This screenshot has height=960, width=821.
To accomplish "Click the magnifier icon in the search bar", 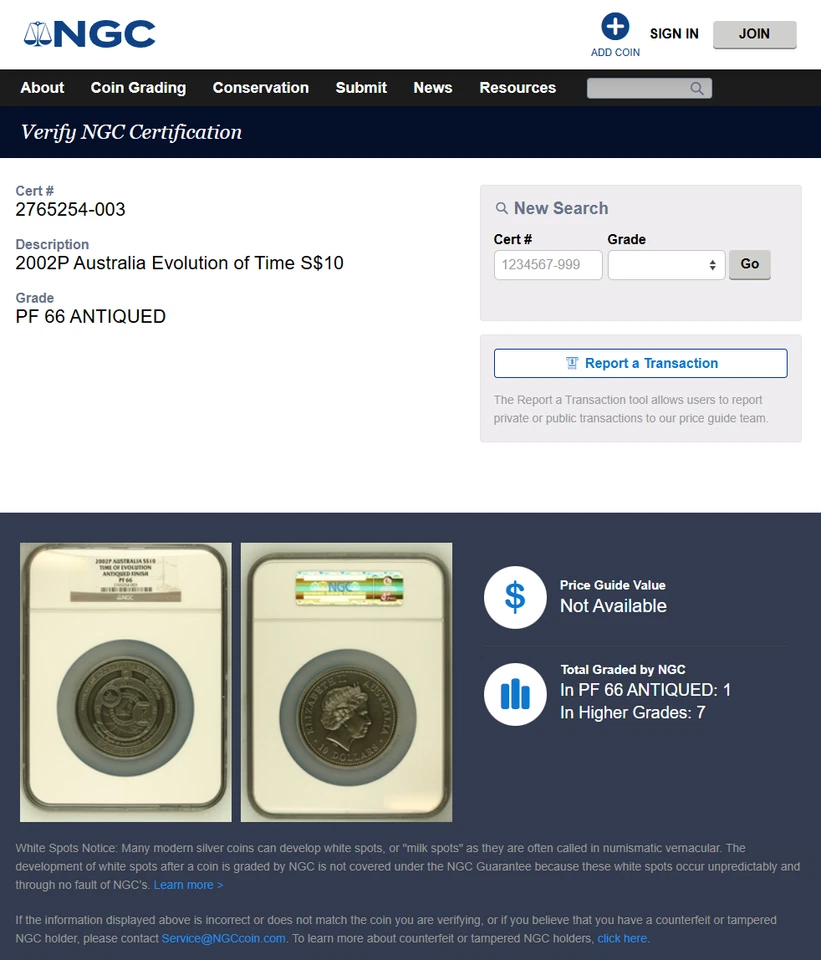I will pyautogui.click(x=697, y=88).
